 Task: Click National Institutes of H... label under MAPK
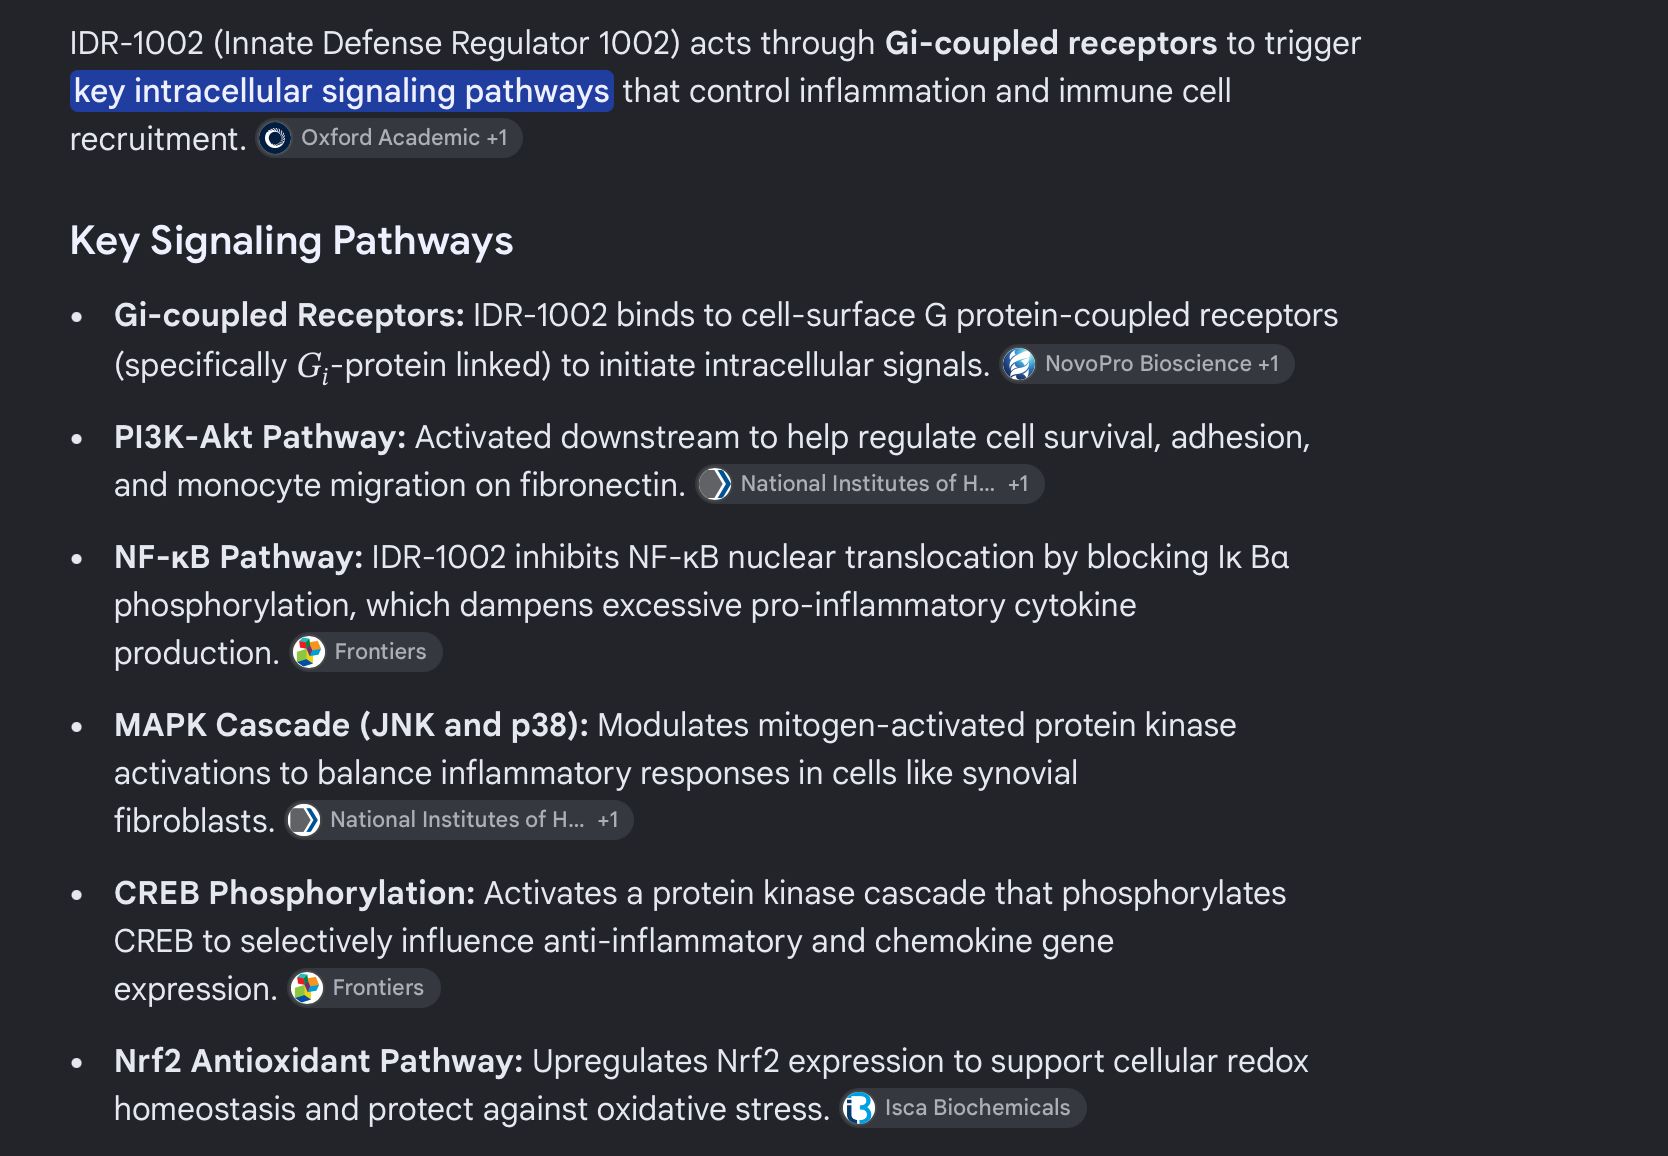click(457, 820)
